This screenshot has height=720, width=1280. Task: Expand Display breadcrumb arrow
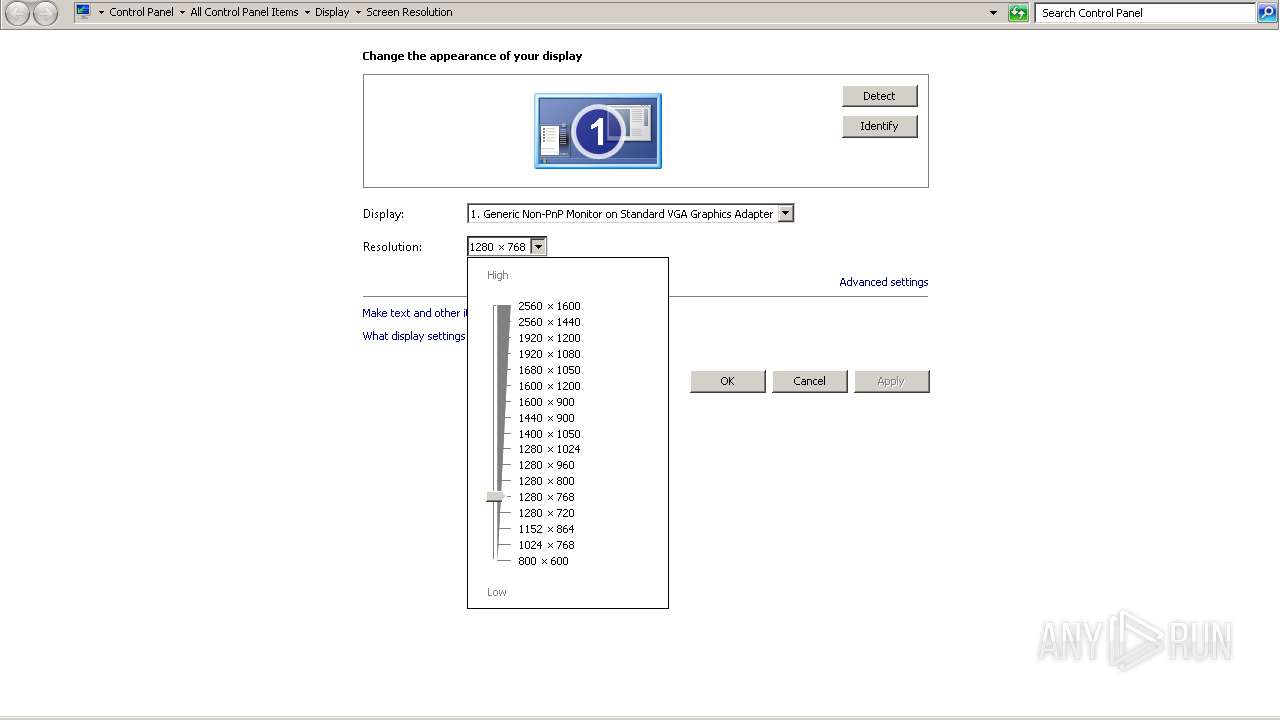pyautogui.click(x=358, y=13)
